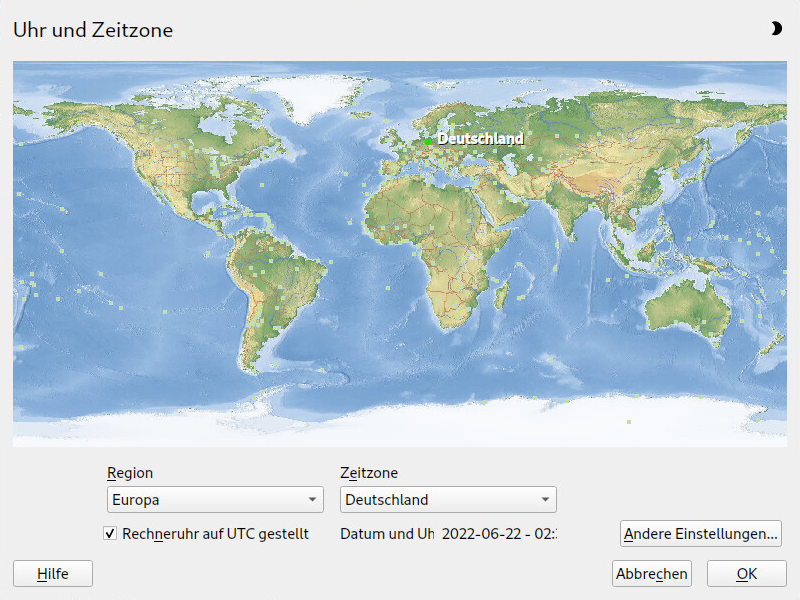Screen dimensions: 800x600
Task: Click the moon icon for dark mode
Action: coord(776,29)
